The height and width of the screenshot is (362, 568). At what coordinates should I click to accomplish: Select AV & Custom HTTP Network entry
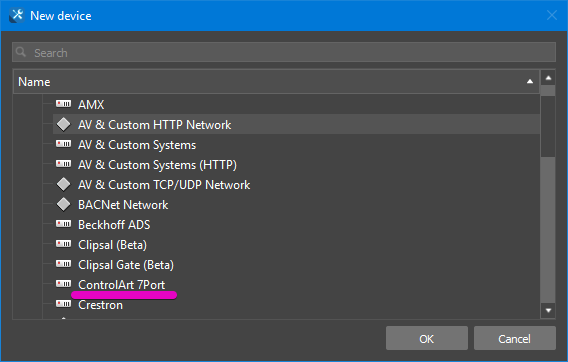tap(155, 125)
